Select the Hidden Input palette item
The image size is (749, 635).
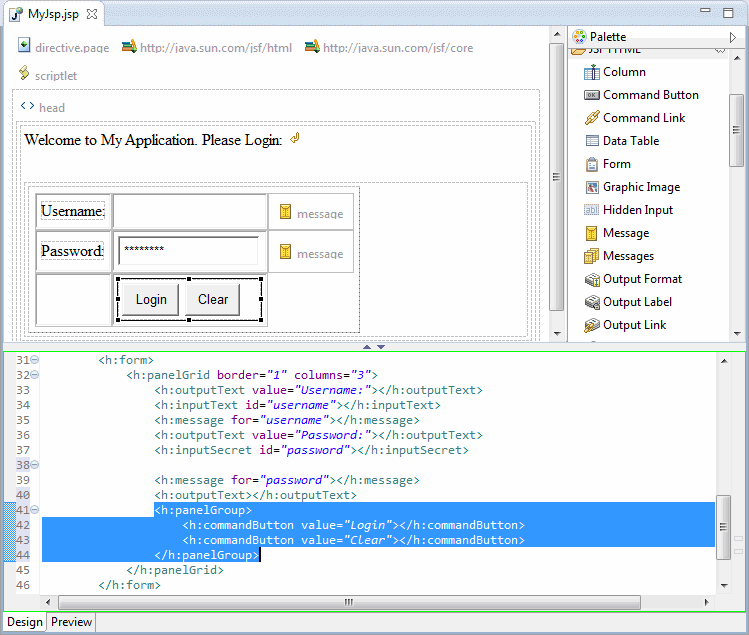pos(637,210)
